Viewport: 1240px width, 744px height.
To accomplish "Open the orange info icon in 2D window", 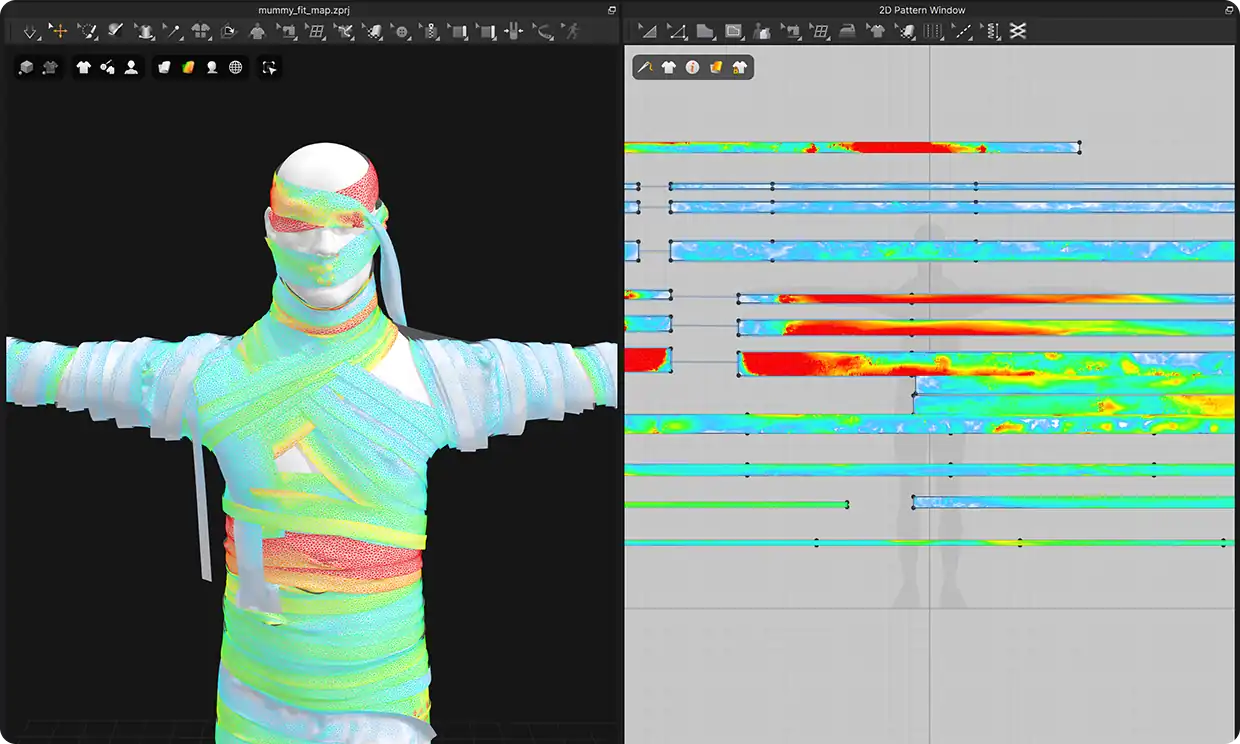I will click(x=692, y=68).
